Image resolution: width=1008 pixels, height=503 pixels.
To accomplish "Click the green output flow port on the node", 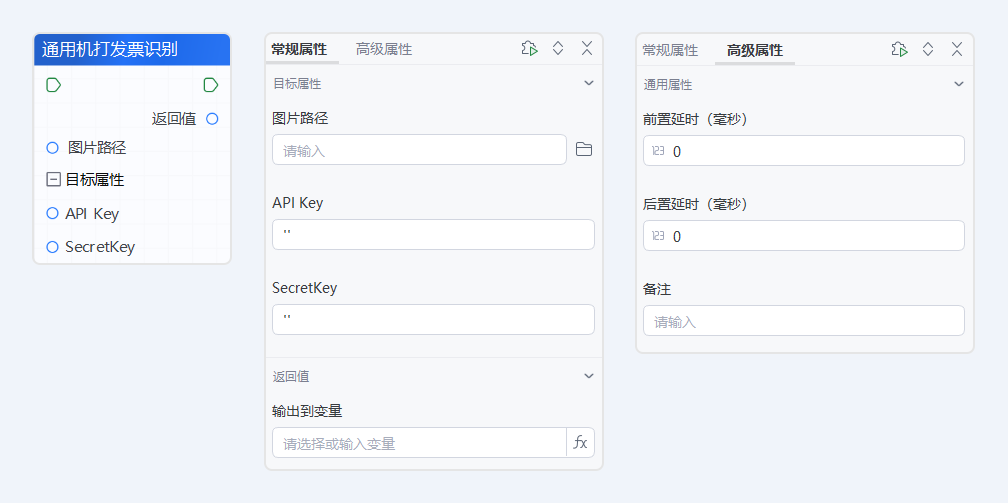I will 211,85.
